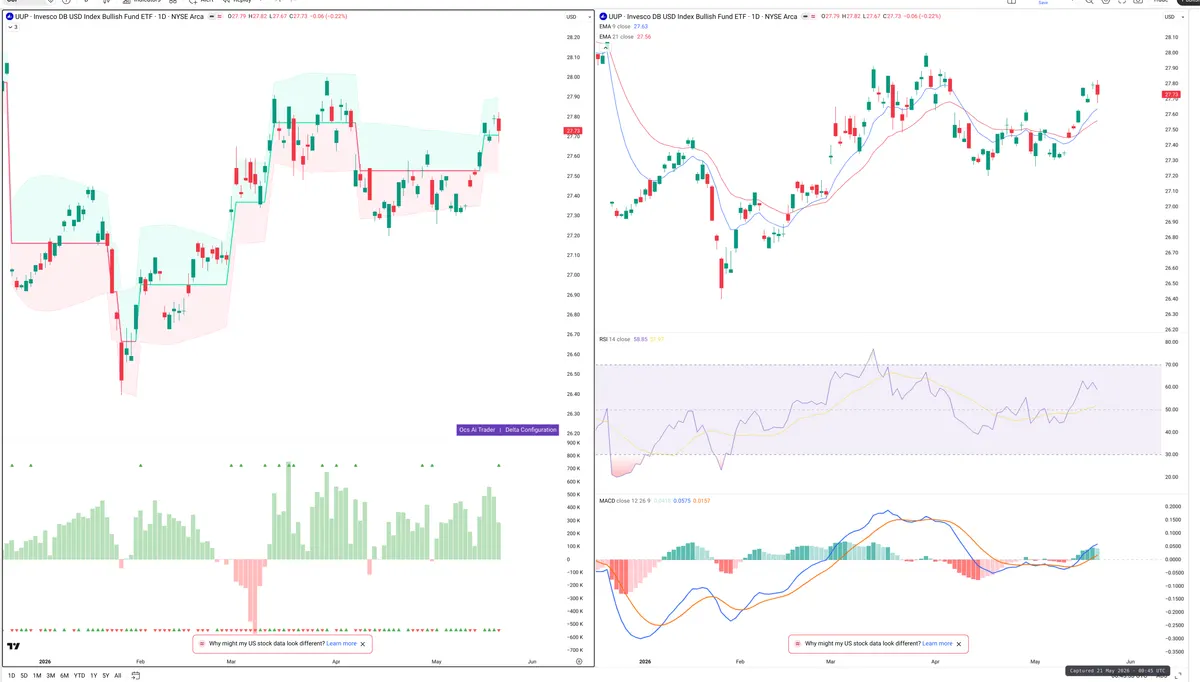
Task: Select the 5D time range
Action: [24, 676]
